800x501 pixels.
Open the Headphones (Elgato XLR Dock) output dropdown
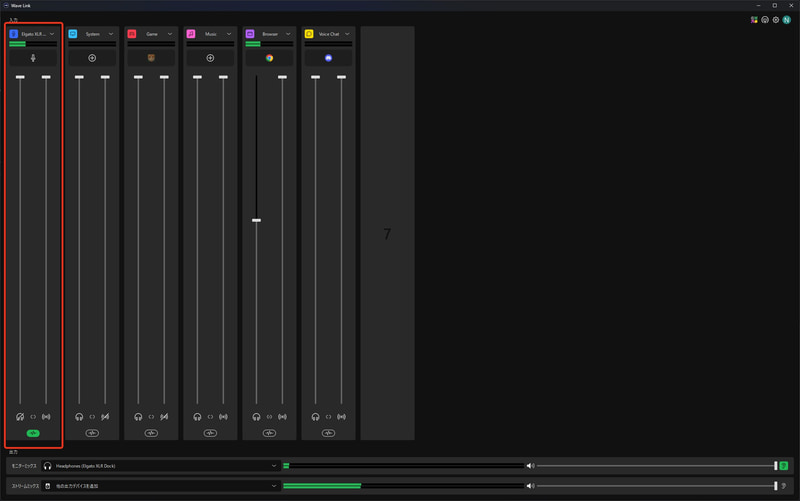tap(160, 466)
